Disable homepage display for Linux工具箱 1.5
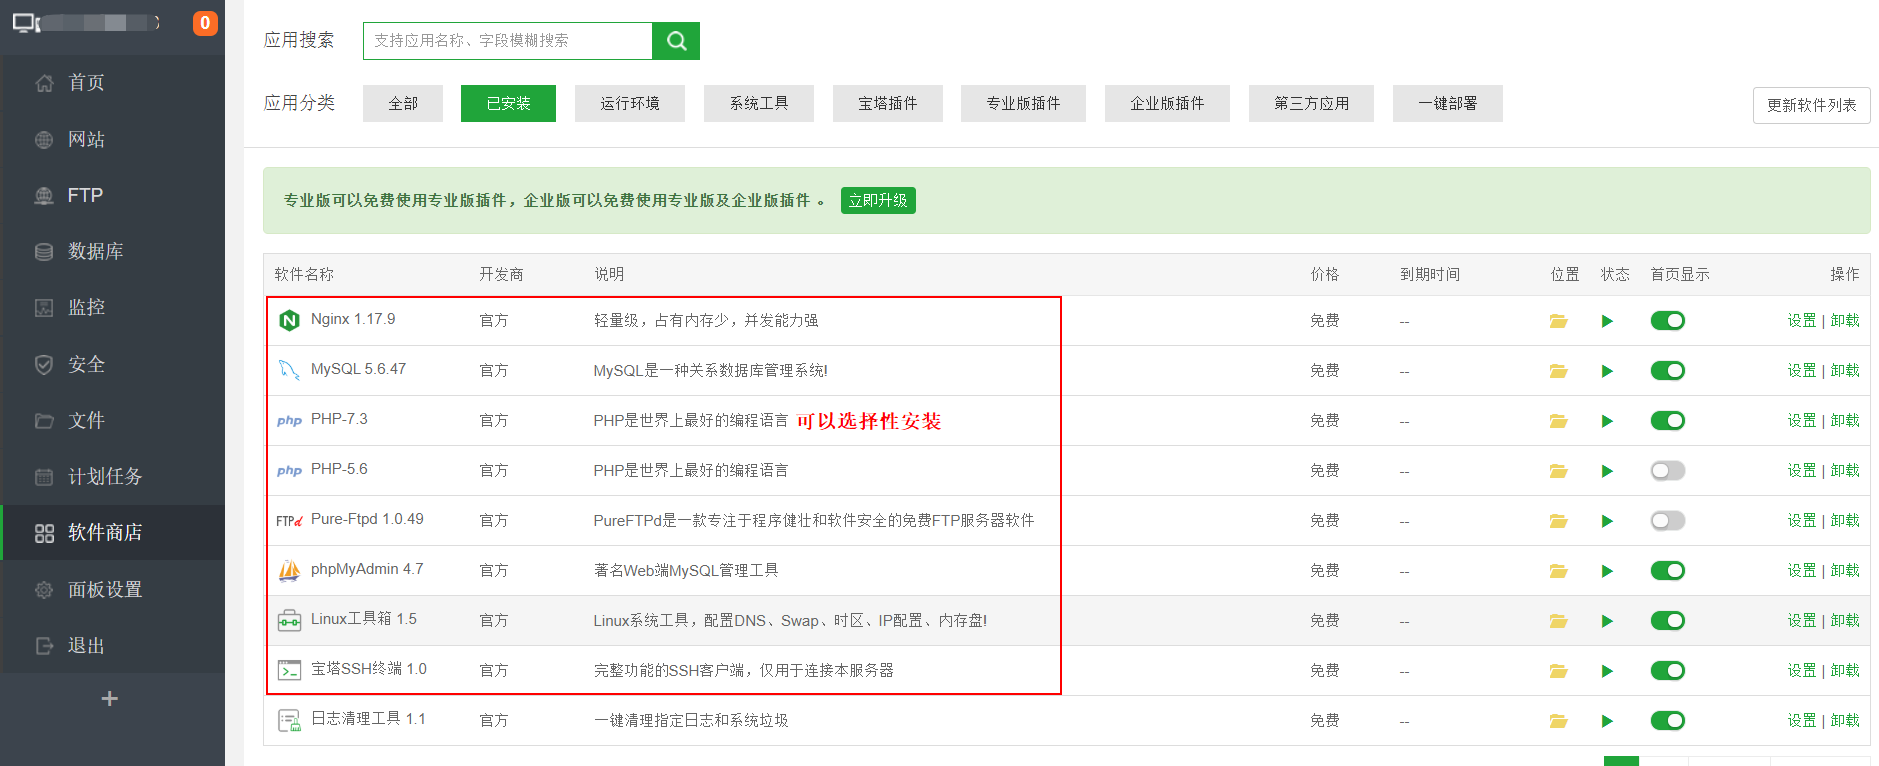The width and height of the screenshot is (1879, 766). [1668, 621]
